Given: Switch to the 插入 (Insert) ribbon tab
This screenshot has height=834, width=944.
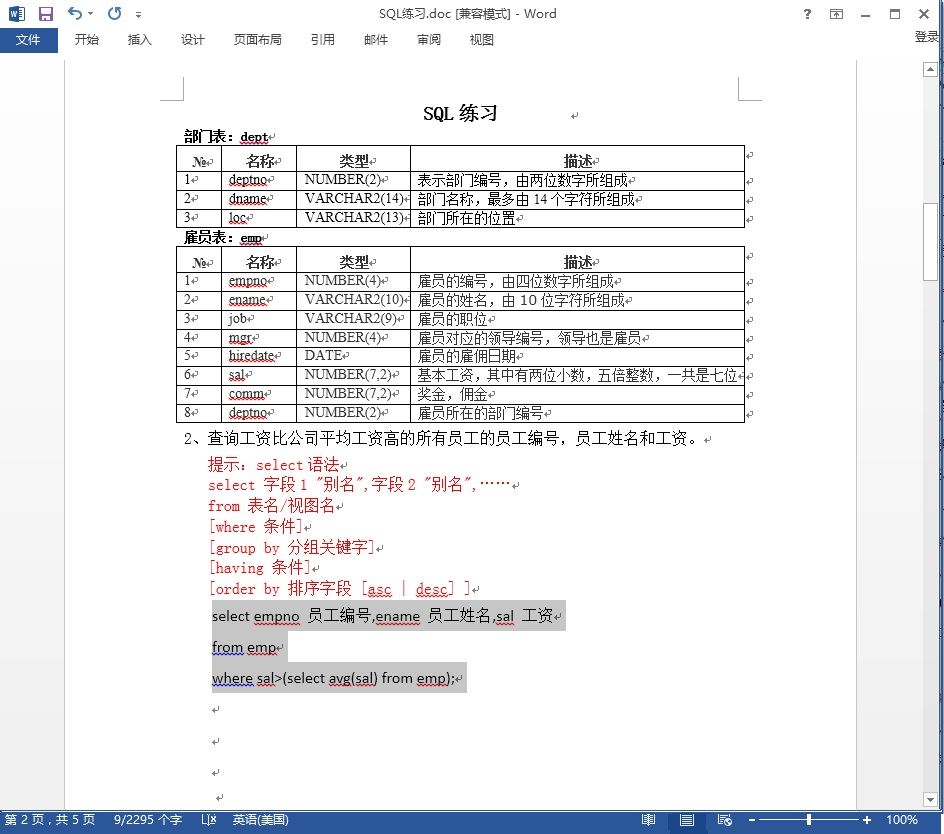Looking at the screenshot, I should [x=140, y=40].
